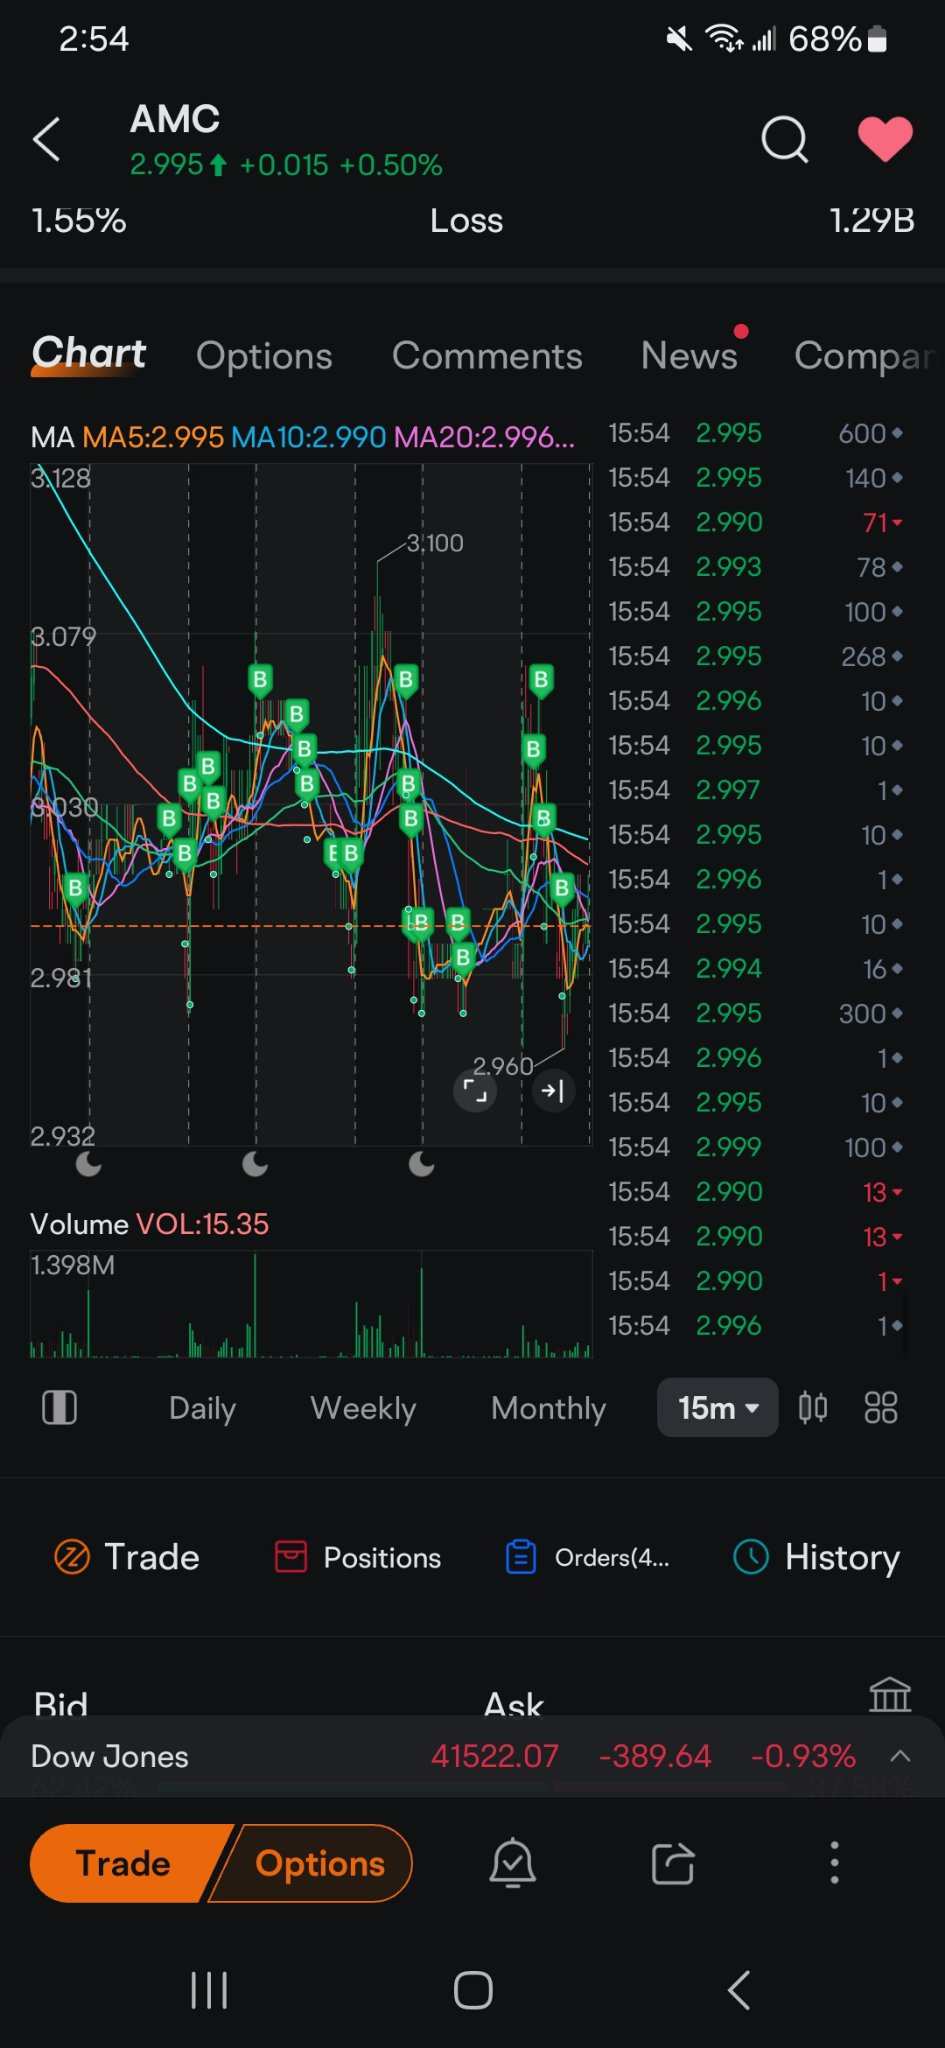Tap the first after-hours moon marker
945x2048 pixels.
pyautogui.click(x=89, y=1164)
